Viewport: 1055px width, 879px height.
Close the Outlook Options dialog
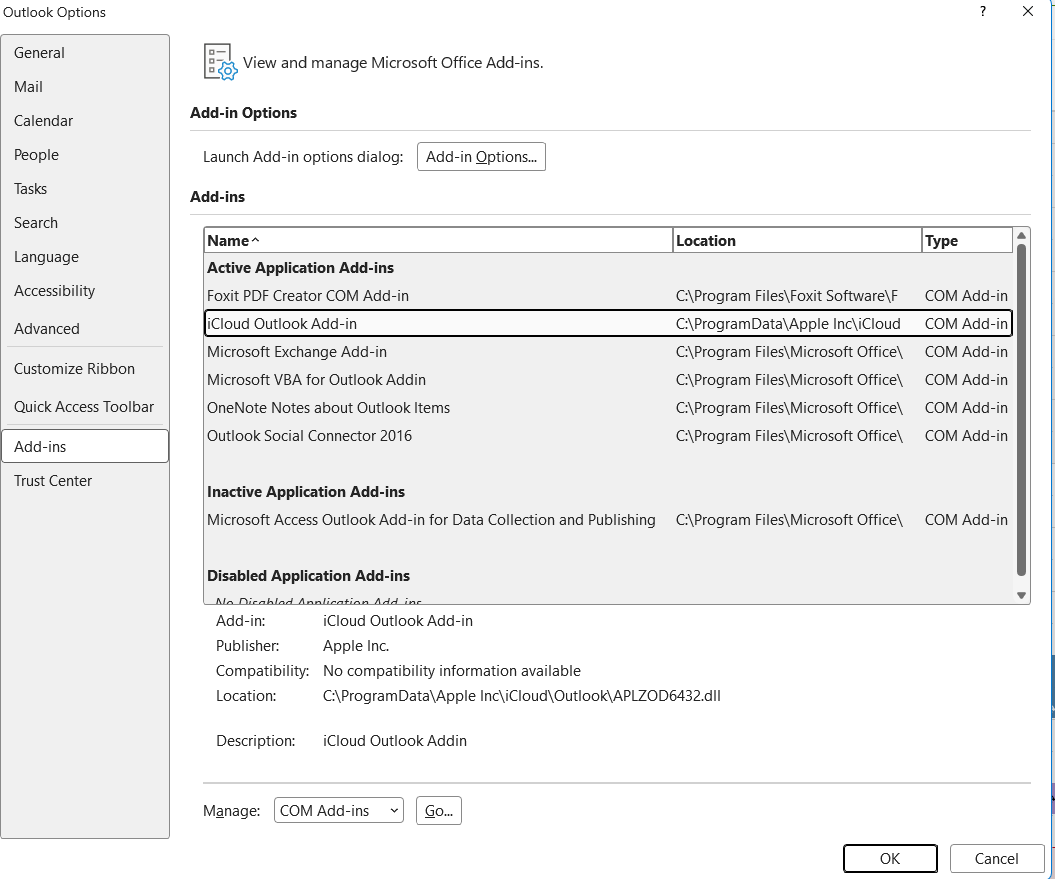point(1027,11)
